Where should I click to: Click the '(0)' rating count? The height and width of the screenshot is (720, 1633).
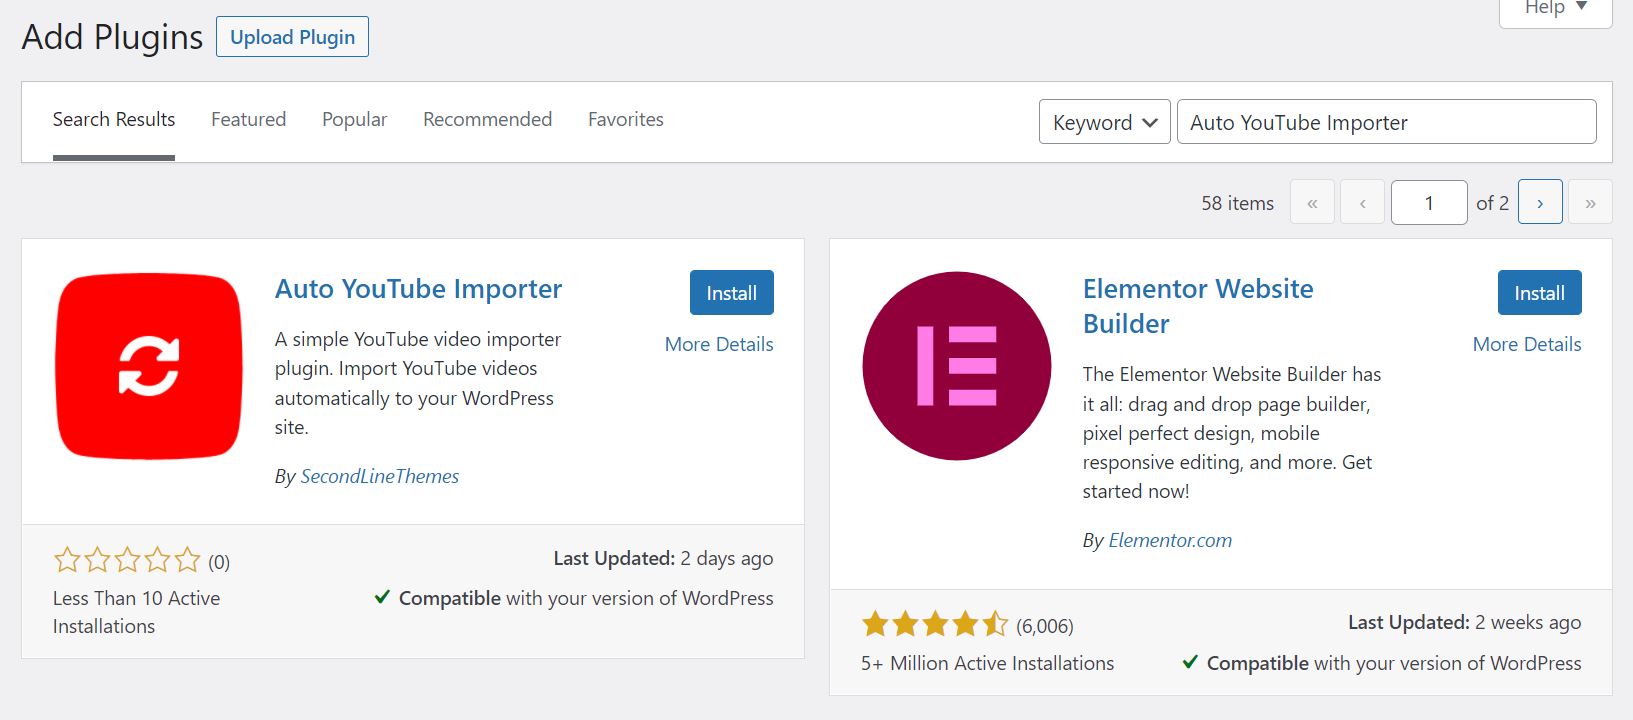[x=219, y=562]
